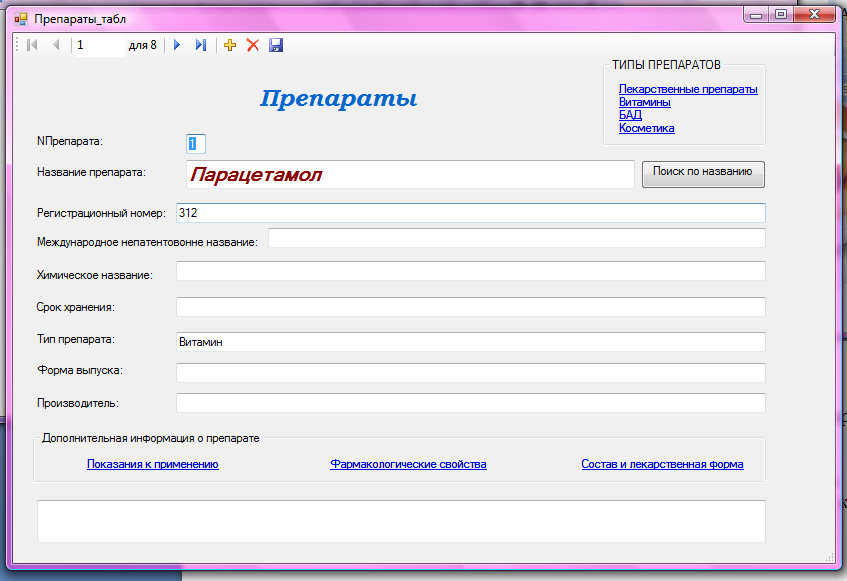Screen dimensions: 847x581
Task: Delete current record with red X
Action: [253, 45]
